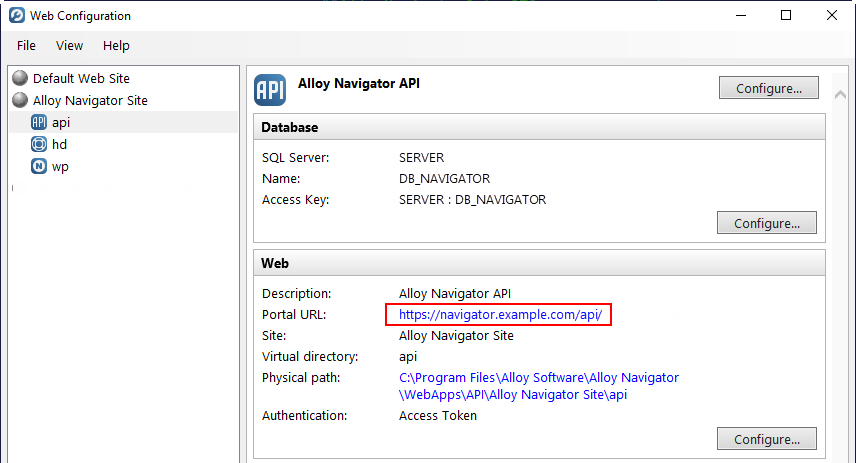
Task: Open the Help menu
Action: click(116, 46)
